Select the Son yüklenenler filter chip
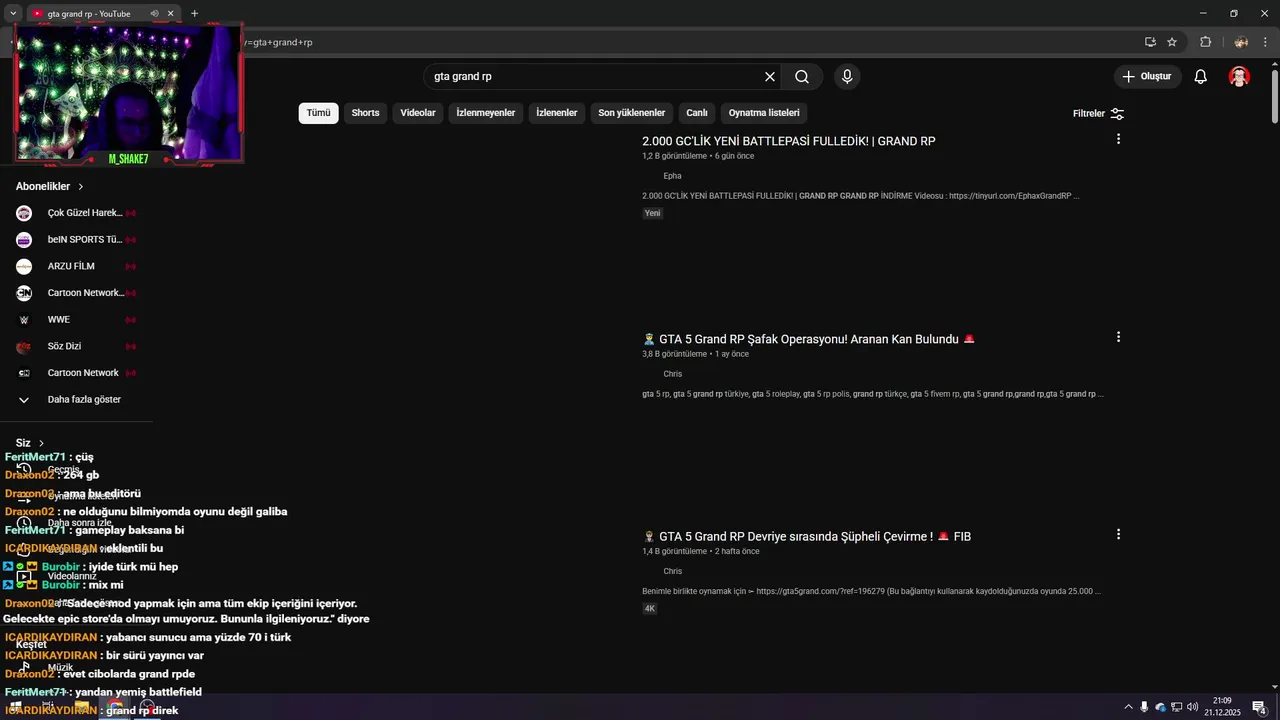The image size is (1280, 720). click(632, 113)
